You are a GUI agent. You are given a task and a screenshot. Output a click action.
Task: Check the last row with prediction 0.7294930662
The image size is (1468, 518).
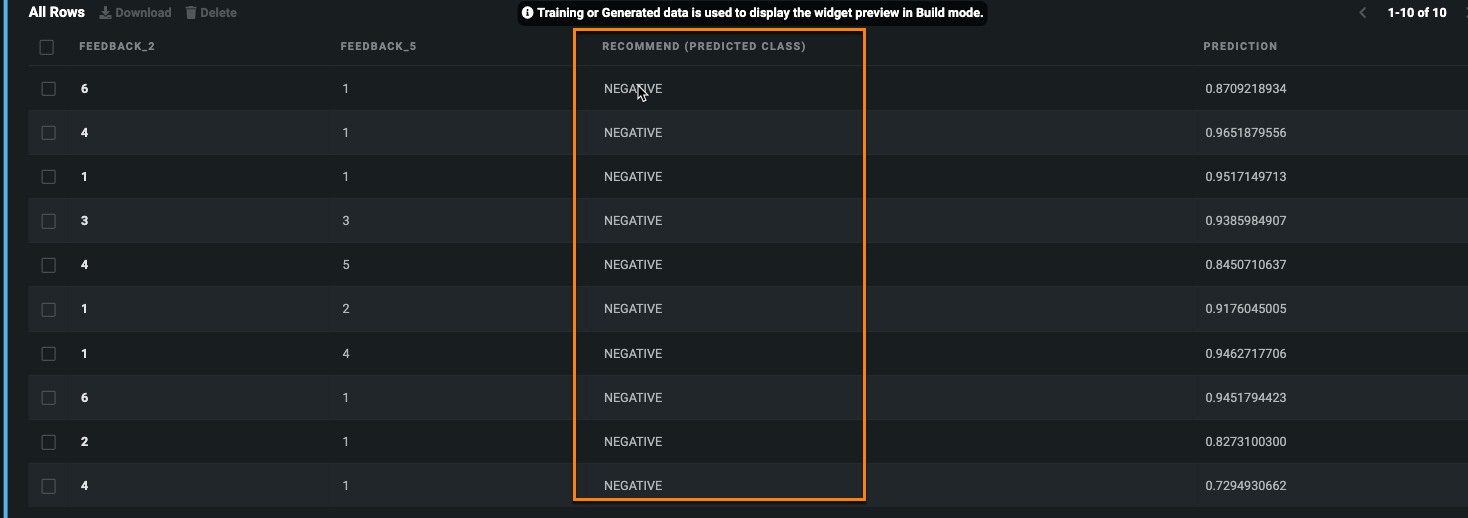point(48,486)
